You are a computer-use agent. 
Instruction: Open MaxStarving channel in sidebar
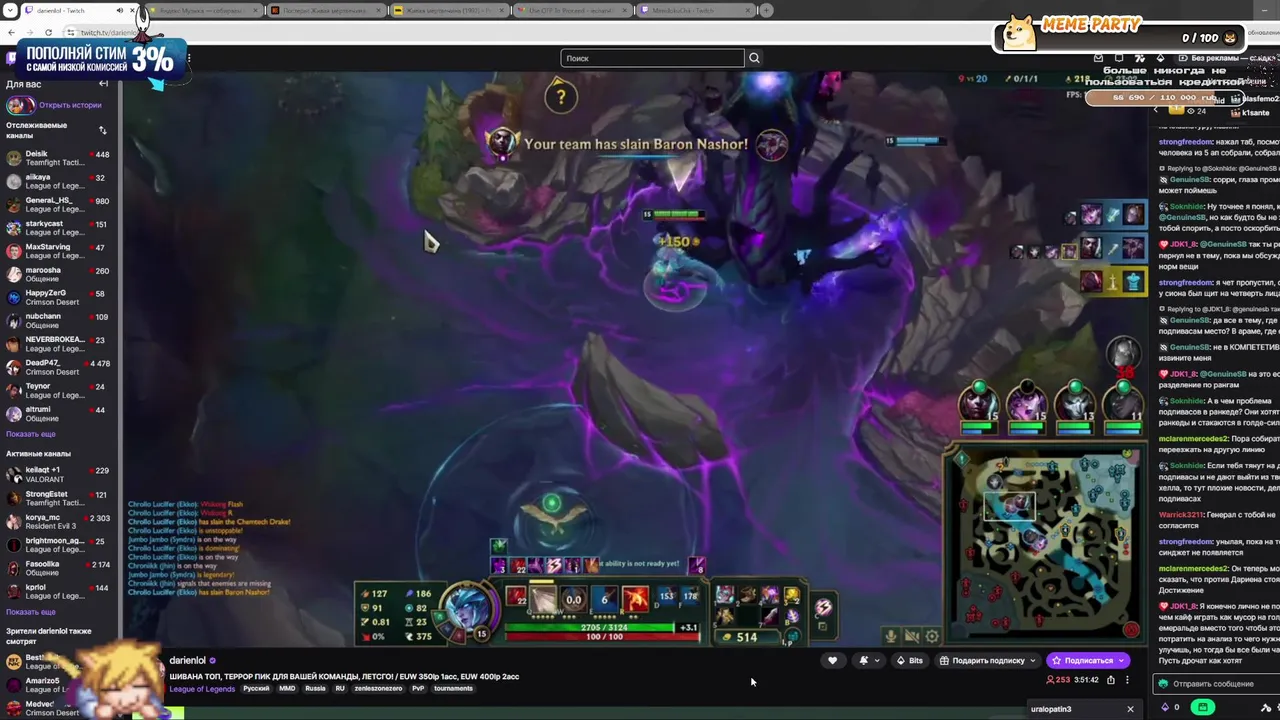[60, 251]
